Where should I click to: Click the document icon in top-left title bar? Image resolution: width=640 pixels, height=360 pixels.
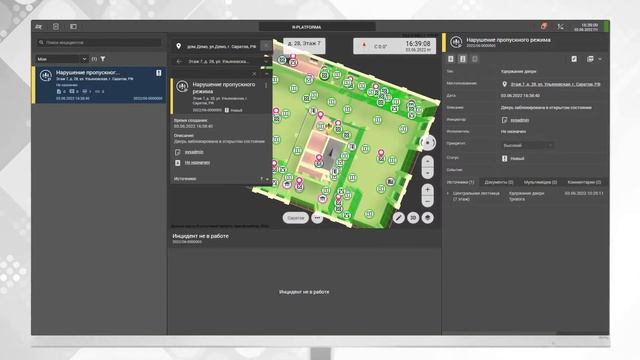click(56, 27)
